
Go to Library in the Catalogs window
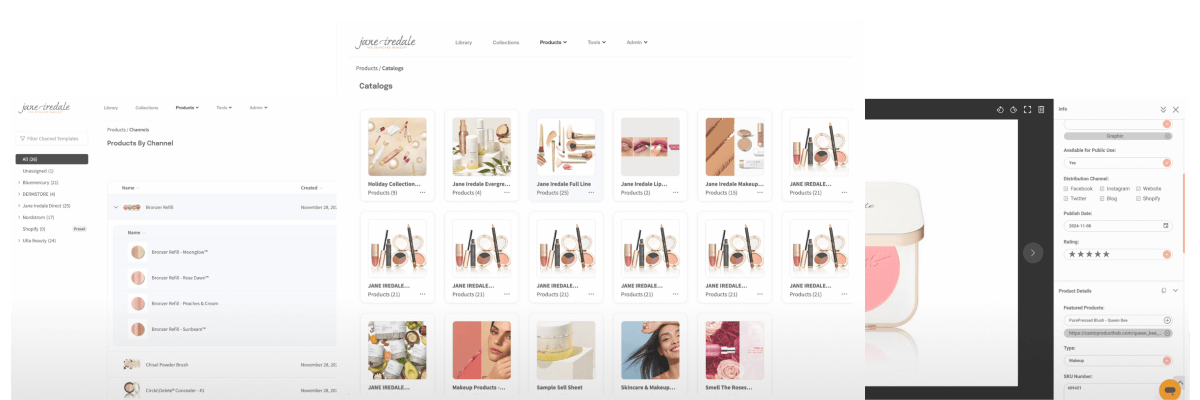tap(463, 42)
